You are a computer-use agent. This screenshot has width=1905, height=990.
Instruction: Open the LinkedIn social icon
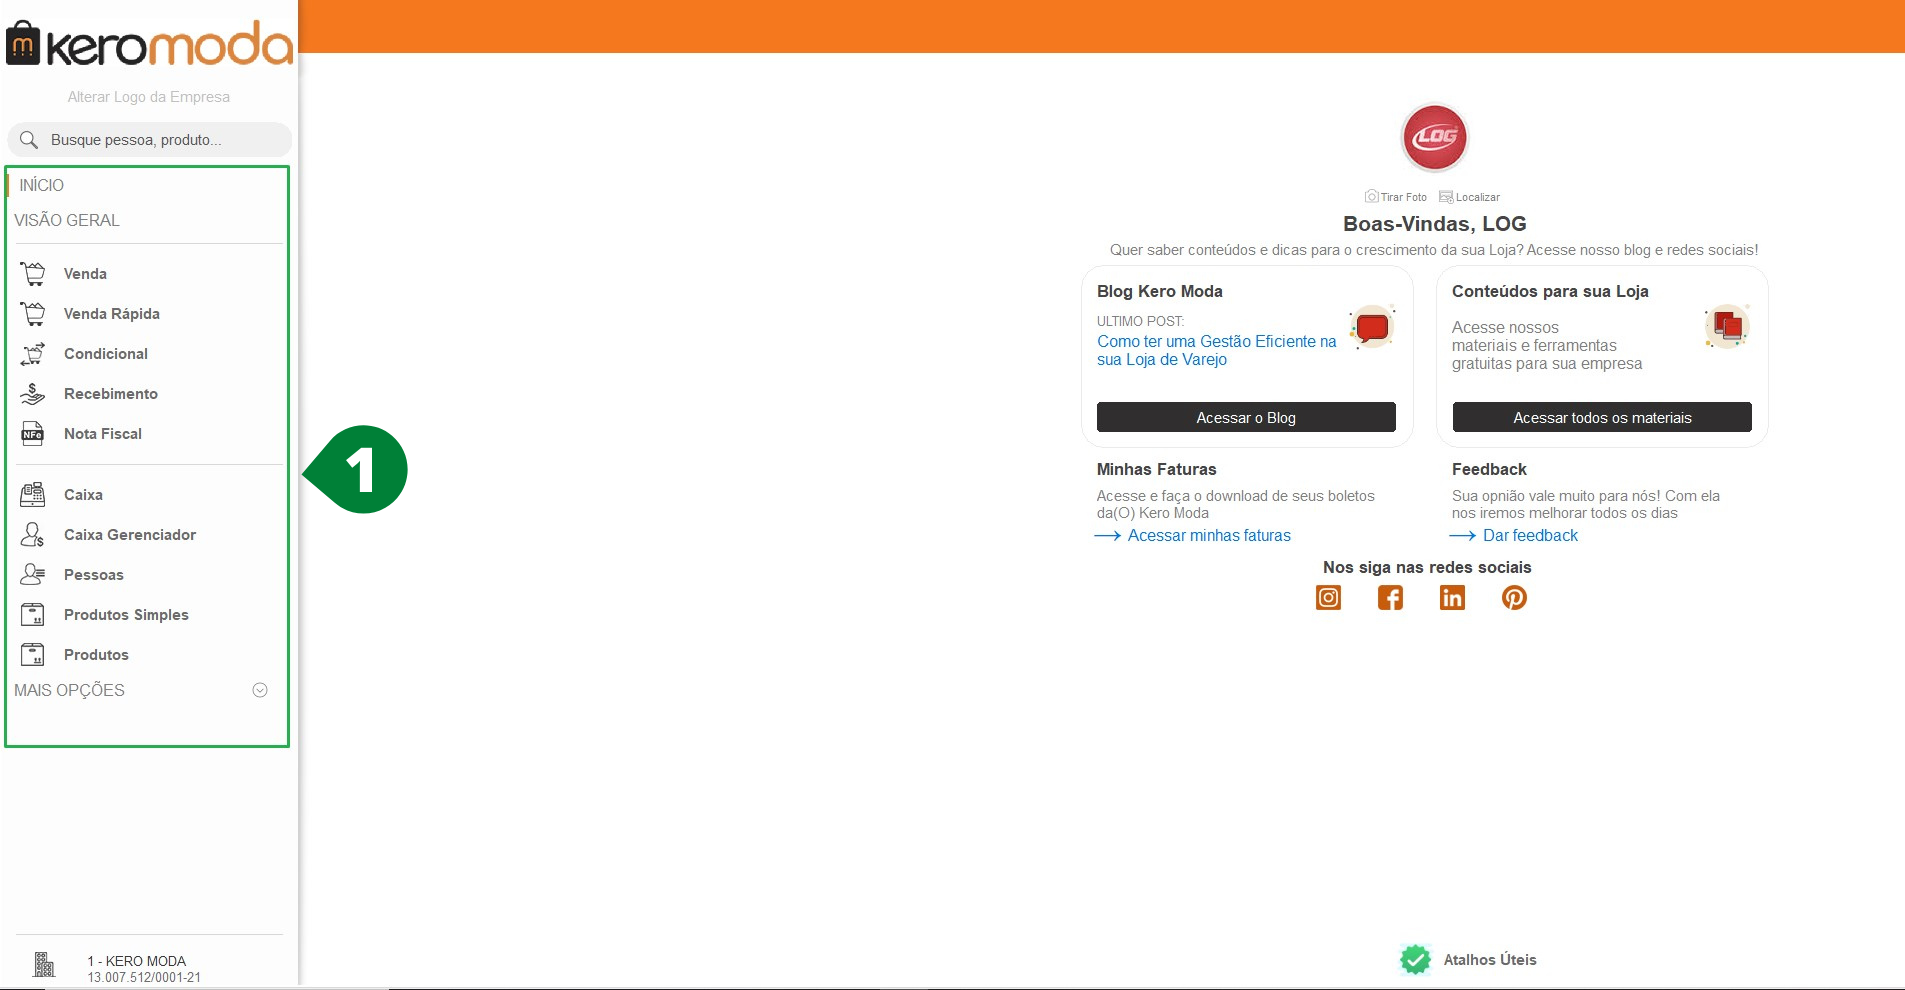click(1452, 598)
